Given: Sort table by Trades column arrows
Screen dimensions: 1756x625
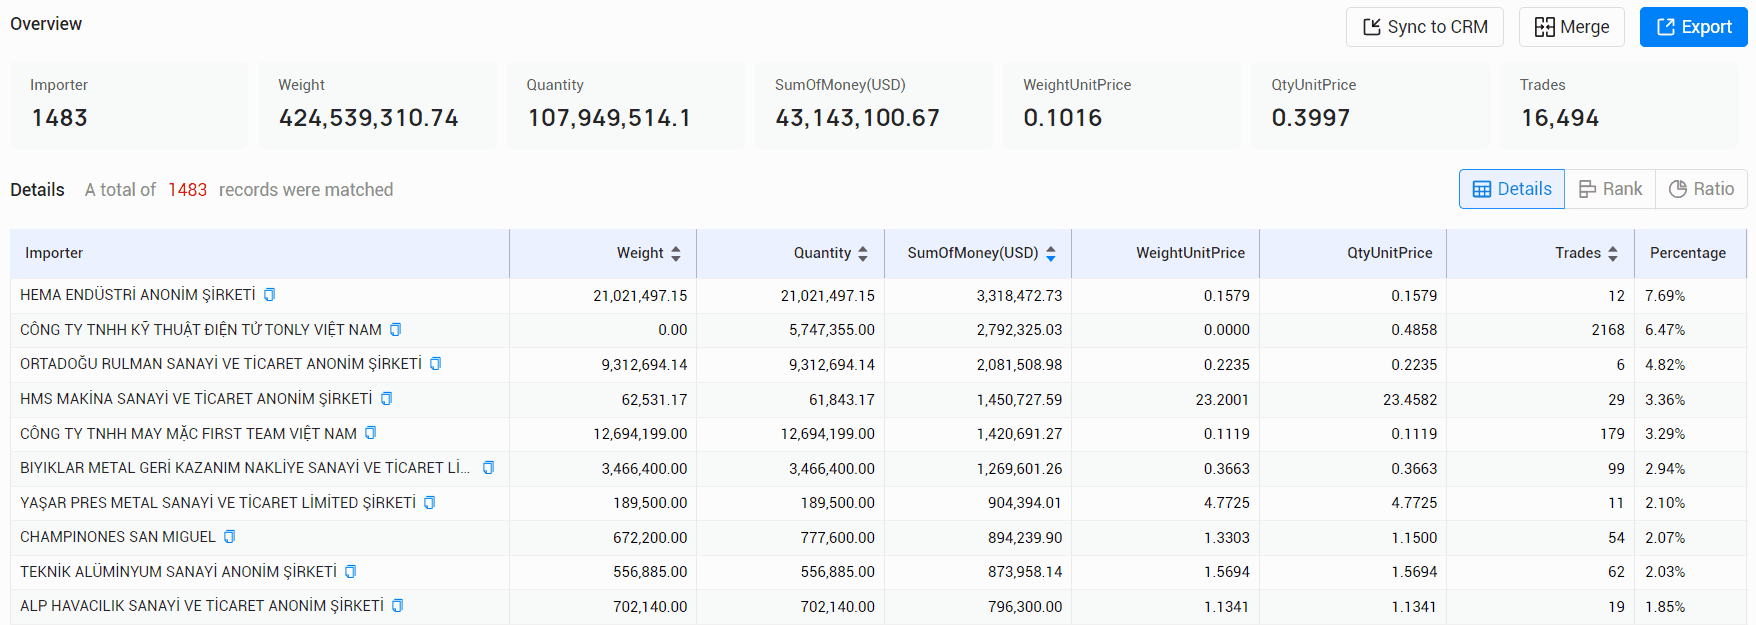Looking at the screenshot, I should tap(1613, 254).
